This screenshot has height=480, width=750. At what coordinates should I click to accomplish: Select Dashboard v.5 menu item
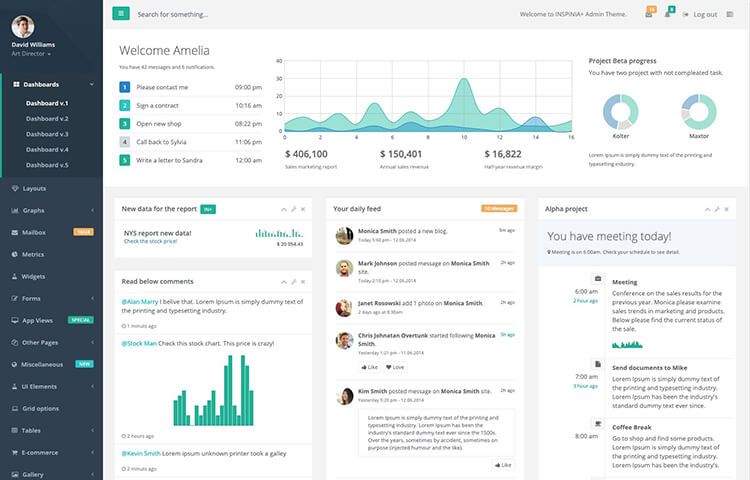point(47,165)
